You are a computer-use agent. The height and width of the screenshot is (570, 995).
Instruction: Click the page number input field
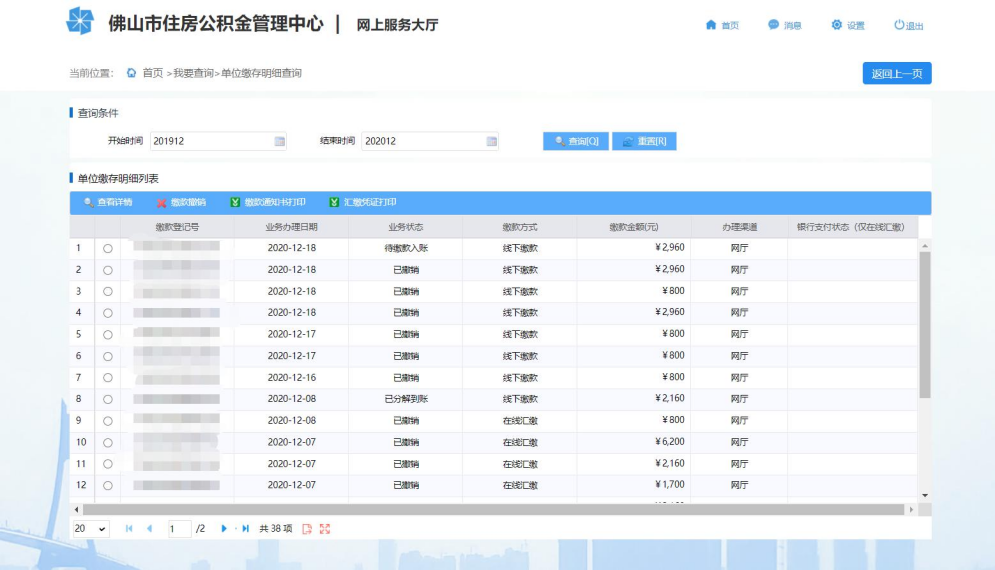pos(179,528)
